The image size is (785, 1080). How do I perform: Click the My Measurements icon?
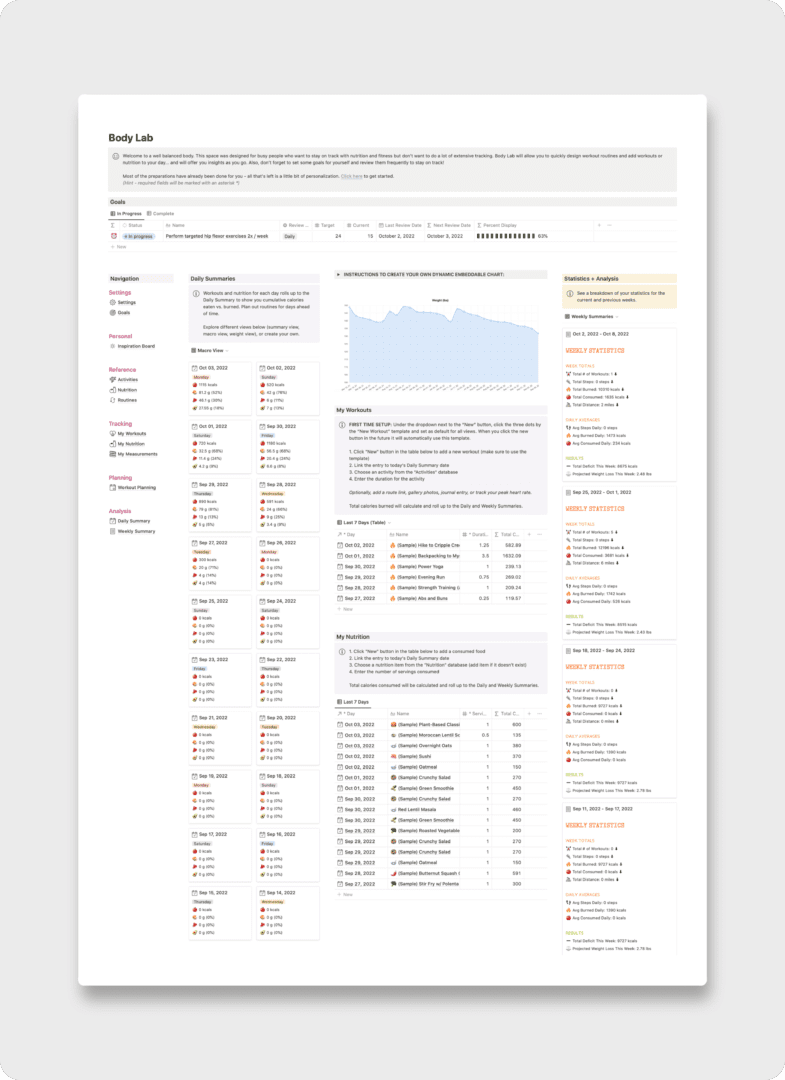click(113, 454)
